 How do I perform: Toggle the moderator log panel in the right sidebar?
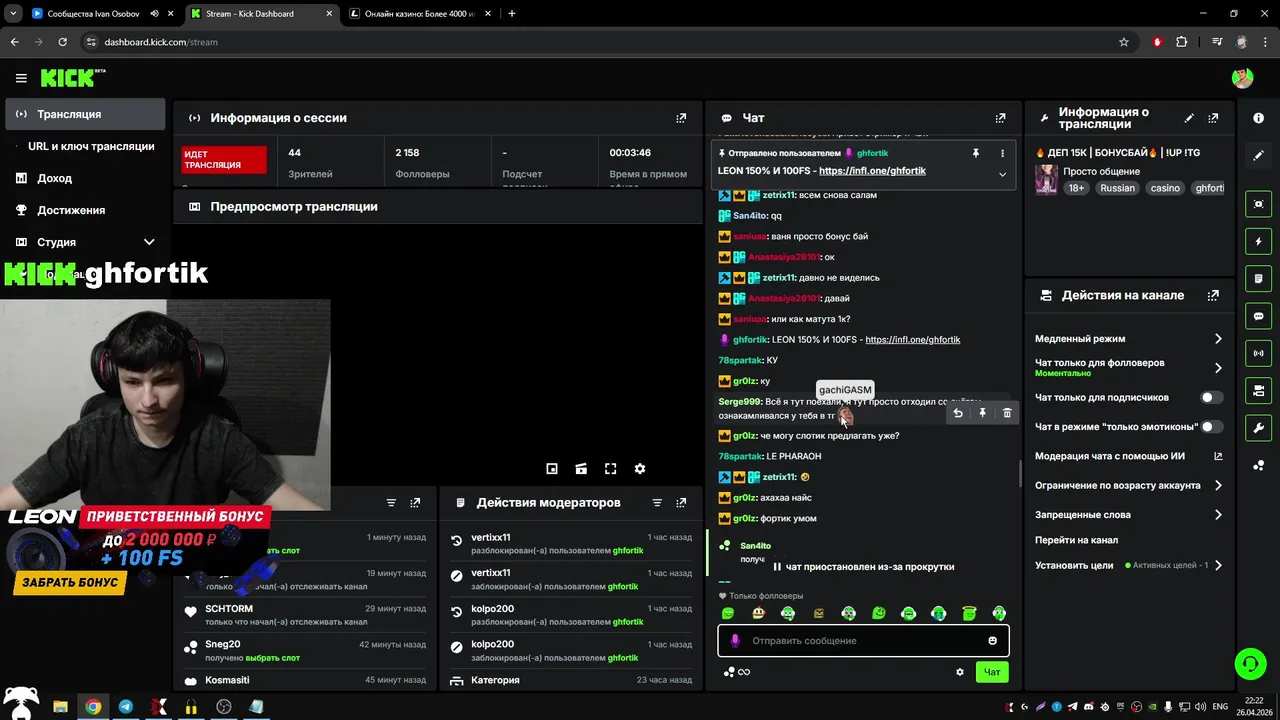click(1258, 278)
